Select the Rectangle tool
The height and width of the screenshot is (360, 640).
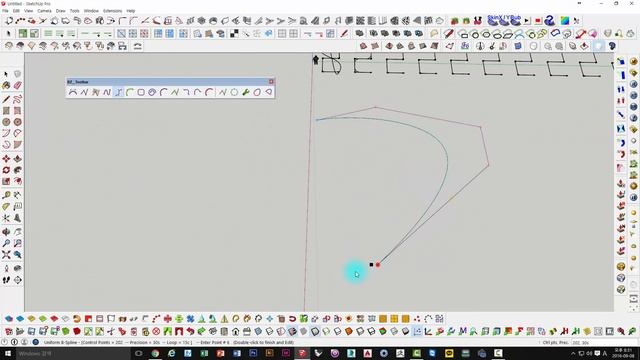[x=6, y=111]
